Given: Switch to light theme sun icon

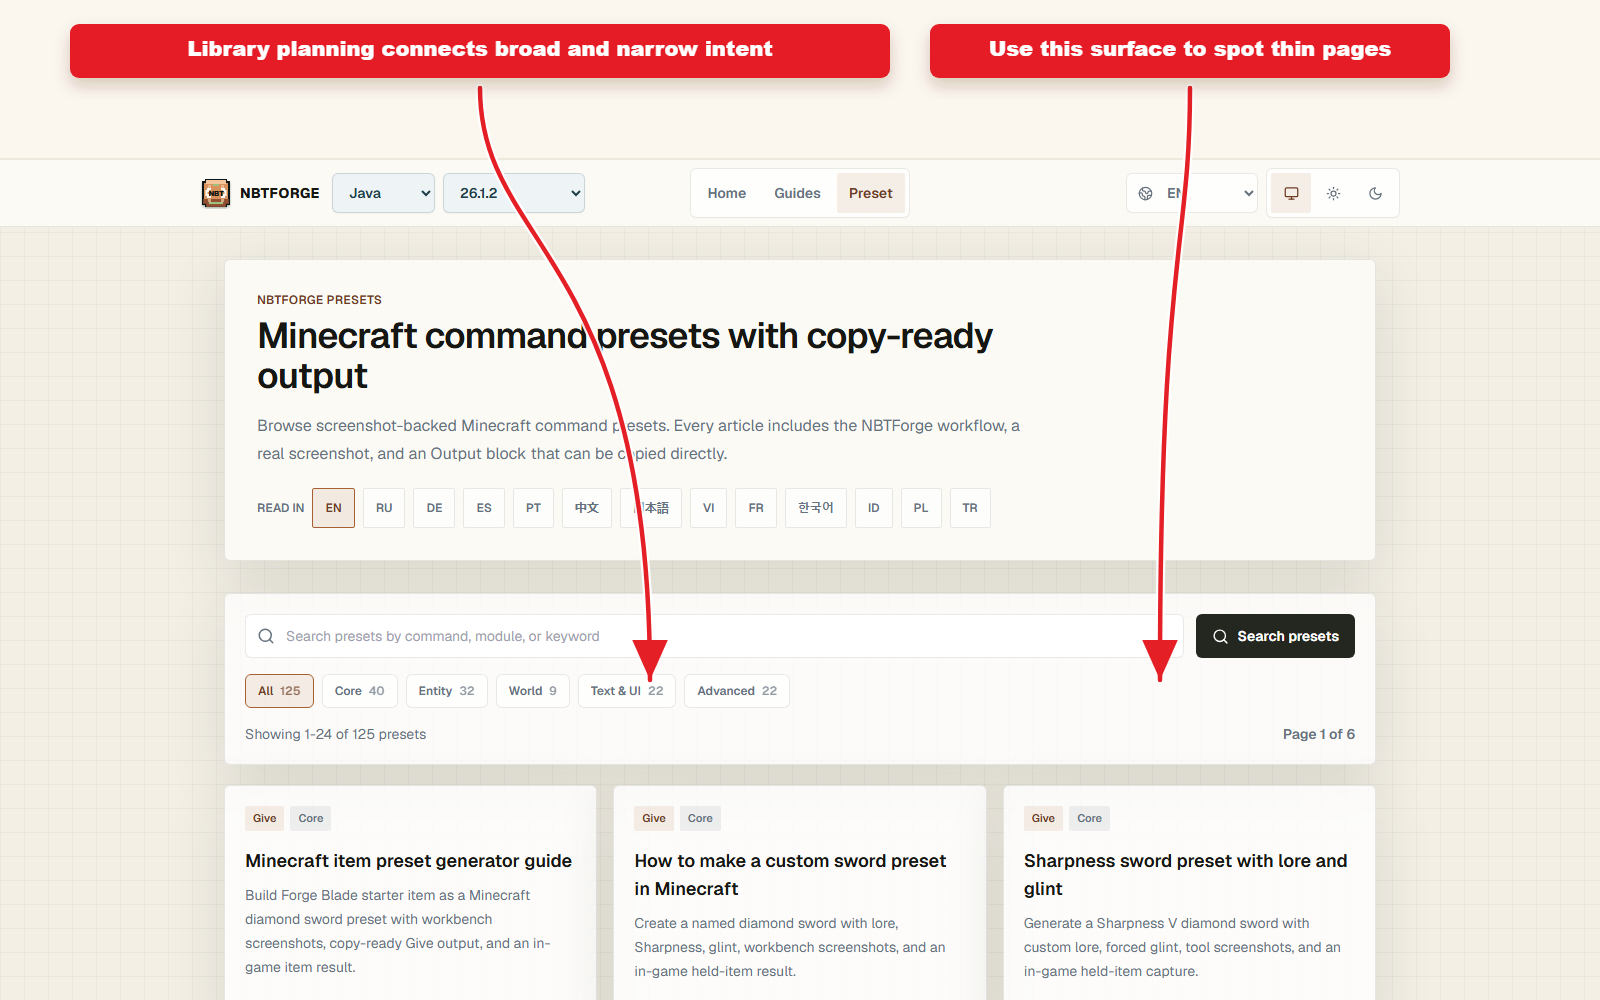Looking at the screenshot, I should tap(1333, 193).
